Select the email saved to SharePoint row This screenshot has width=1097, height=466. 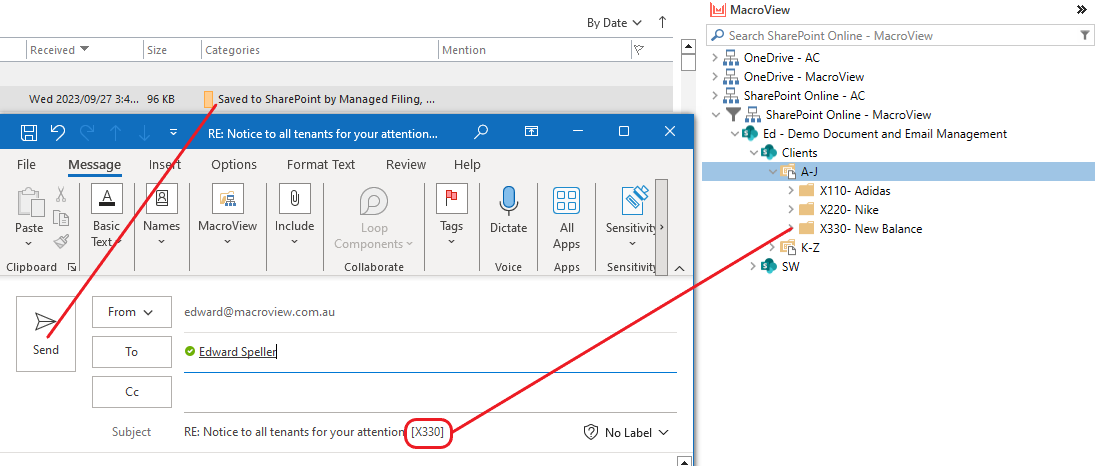336,99
